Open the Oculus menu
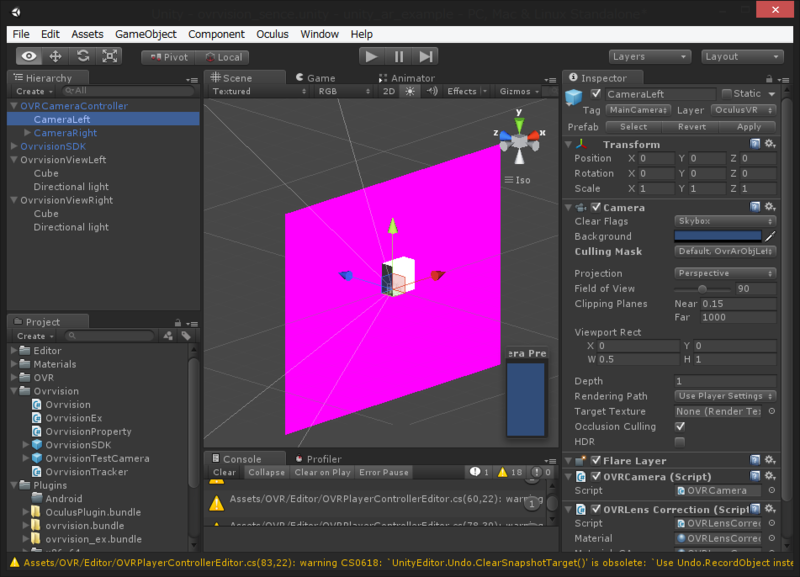 [x=272, y=34]
